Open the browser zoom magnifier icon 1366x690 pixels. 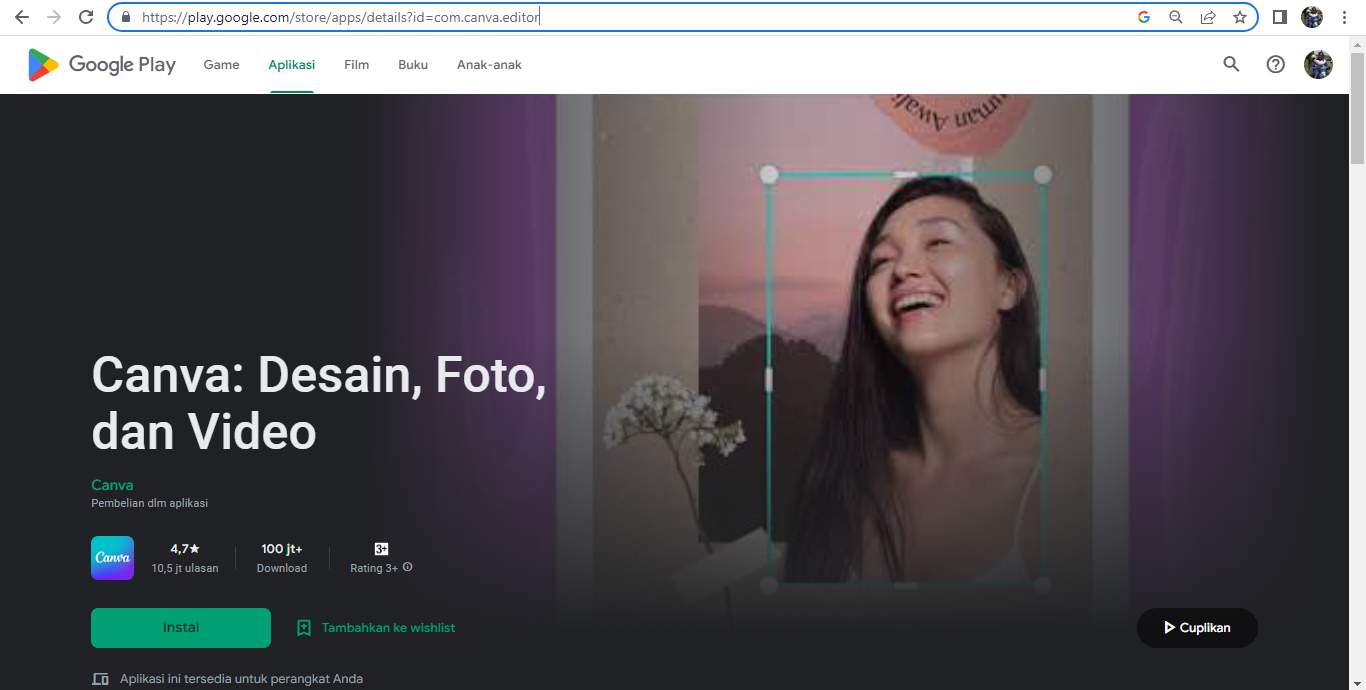coord(1176,17)
